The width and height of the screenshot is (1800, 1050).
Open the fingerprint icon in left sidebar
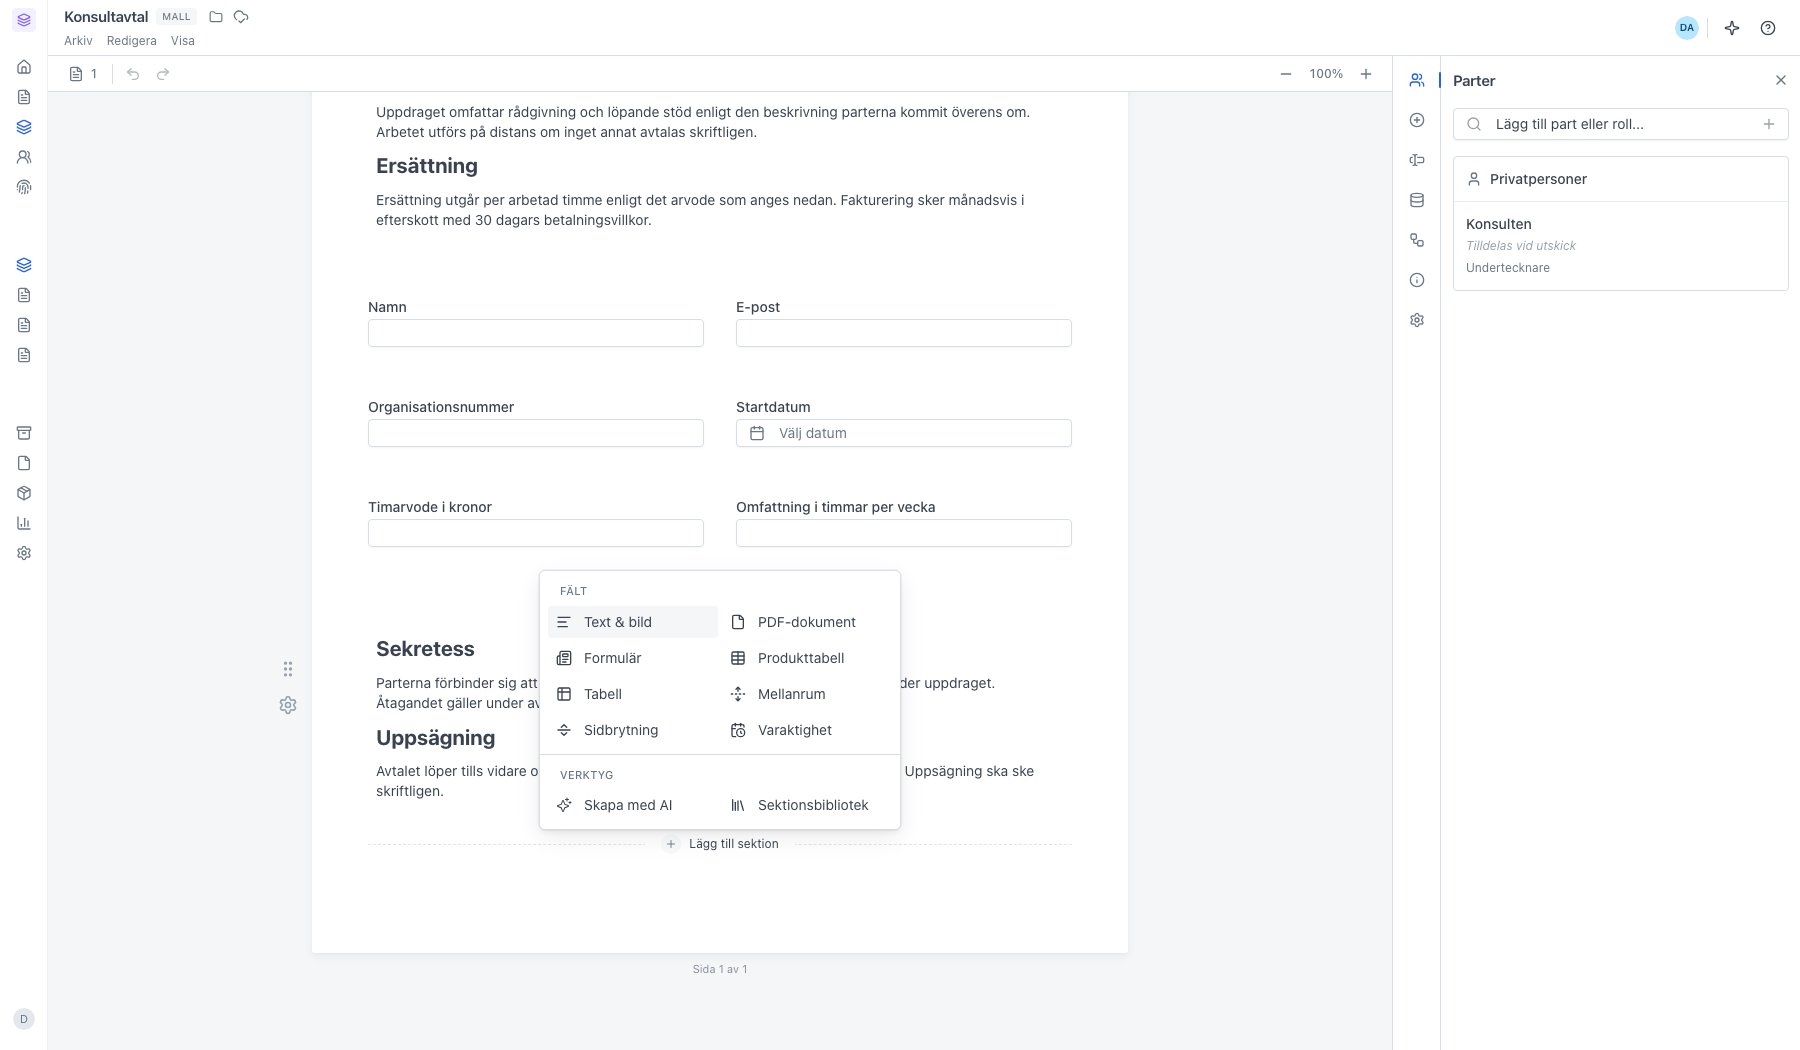24,187
